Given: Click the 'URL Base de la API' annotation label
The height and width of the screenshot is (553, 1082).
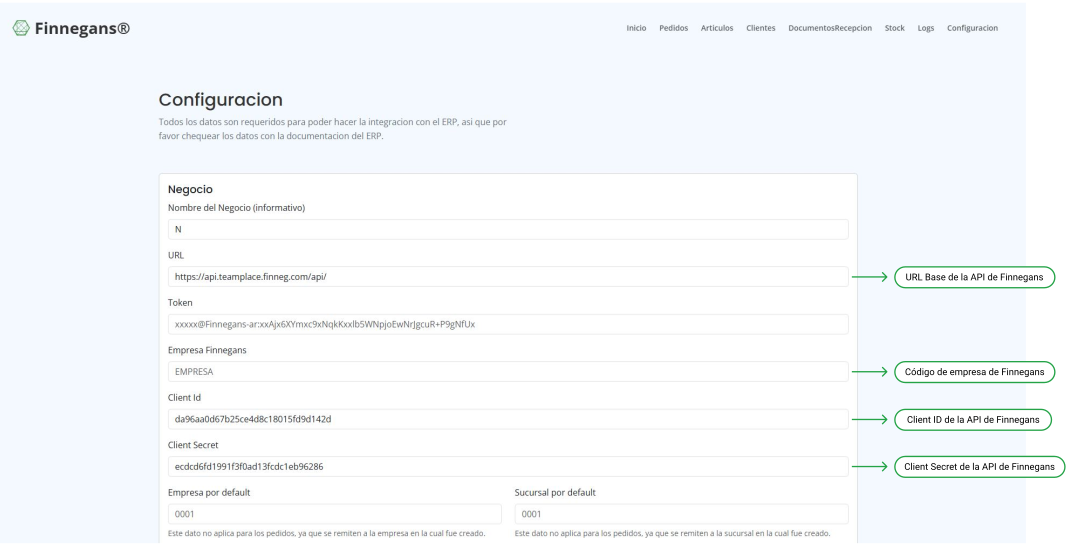Looking at the screenshot, I should pos(974,277).
